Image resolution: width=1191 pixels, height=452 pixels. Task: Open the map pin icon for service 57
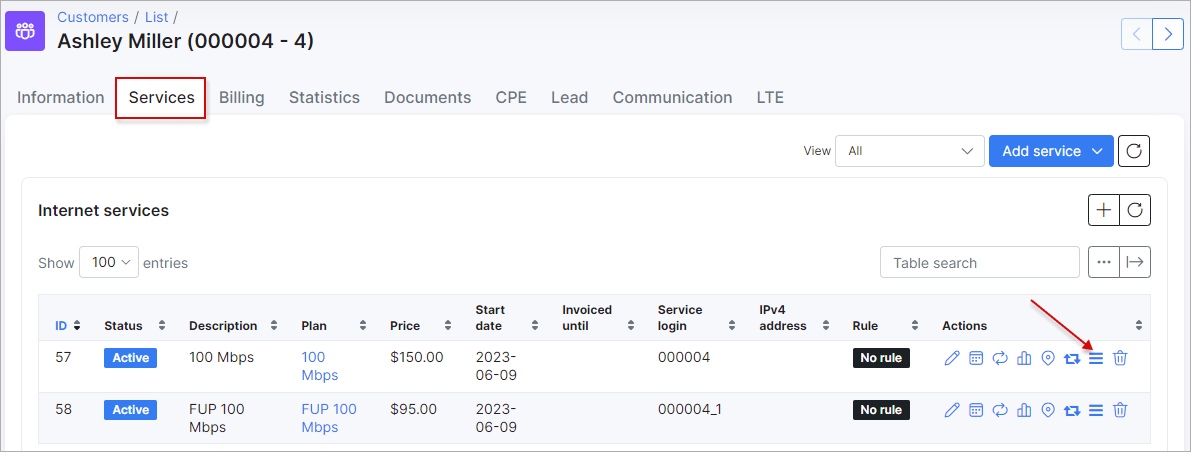click(1048, 358)
